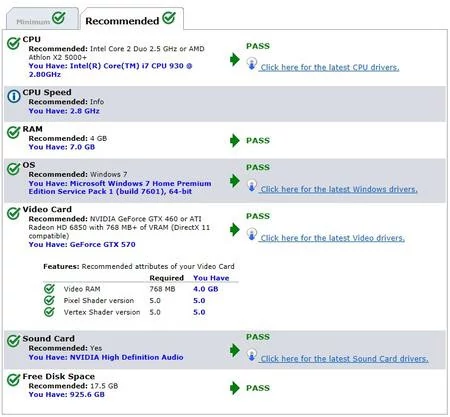Click the Vertex Shader version checkmark
This screenshot has width=450, height=417.
pyautogui.click(x=49, y=312)
